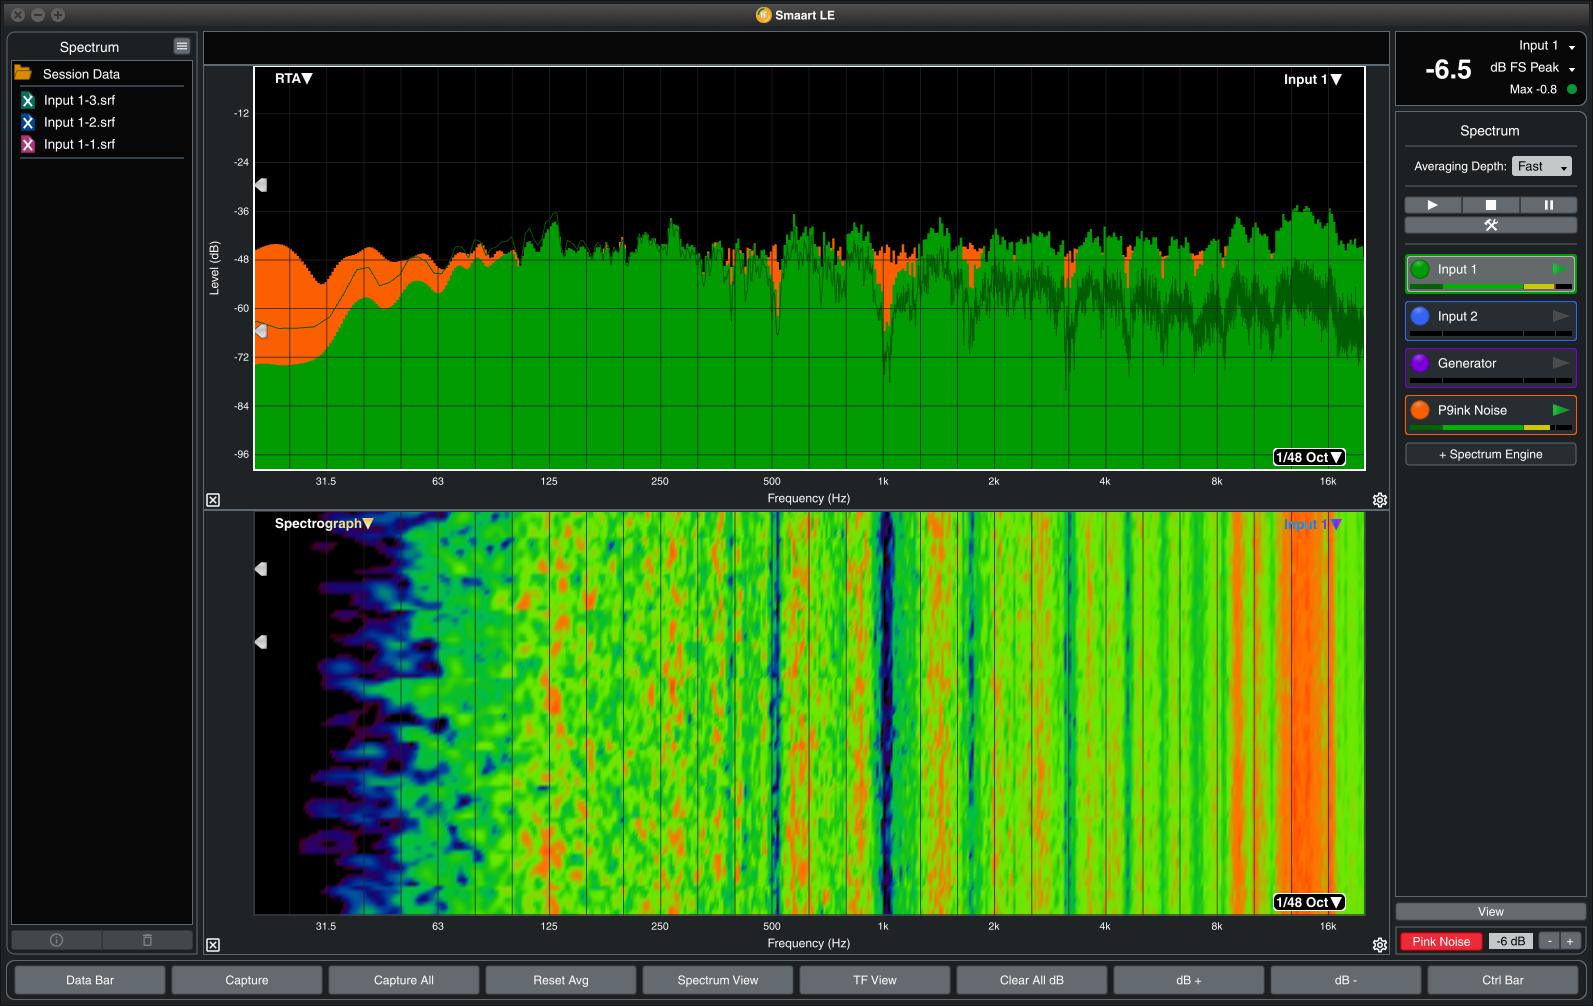Select the Input 1-1.srf file name
Image resolution: width=1593 pixels, height=1006 pixels.
click(x=79, y=144)
